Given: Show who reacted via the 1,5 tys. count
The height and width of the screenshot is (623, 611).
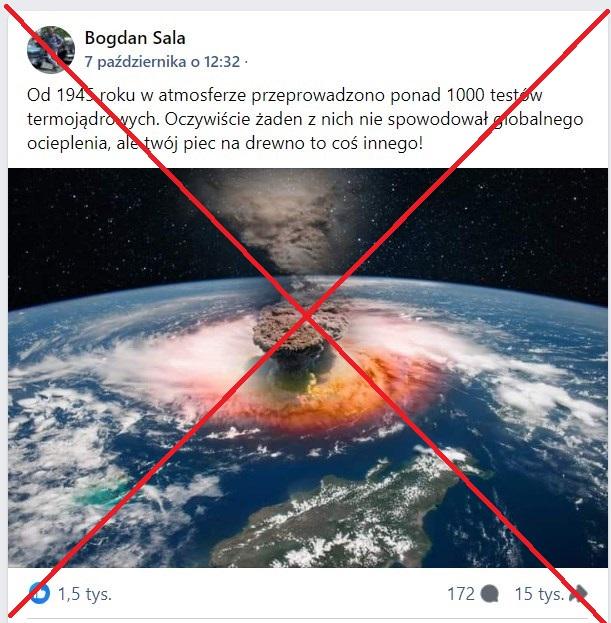Looking at the screenshot, I should point(85,594).
